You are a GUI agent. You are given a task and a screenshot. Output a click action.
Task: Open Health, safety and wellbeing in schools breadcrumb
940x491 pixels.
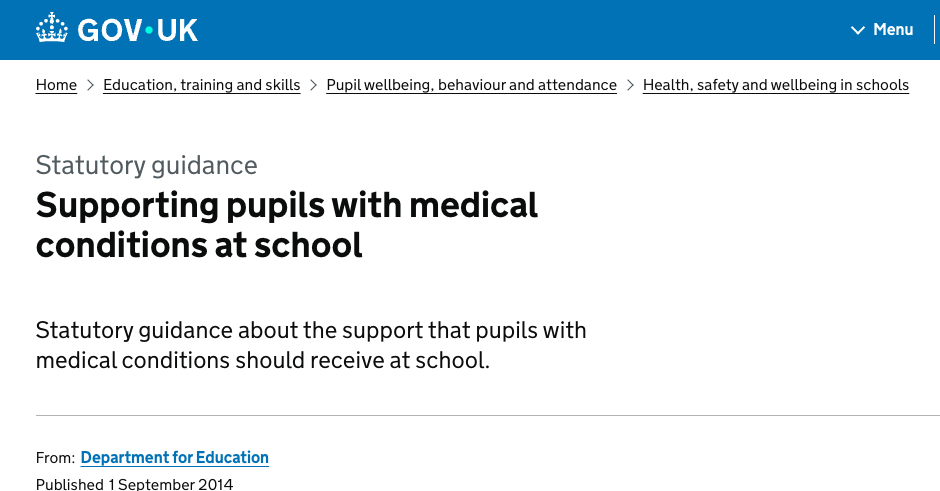coord(775,85)
